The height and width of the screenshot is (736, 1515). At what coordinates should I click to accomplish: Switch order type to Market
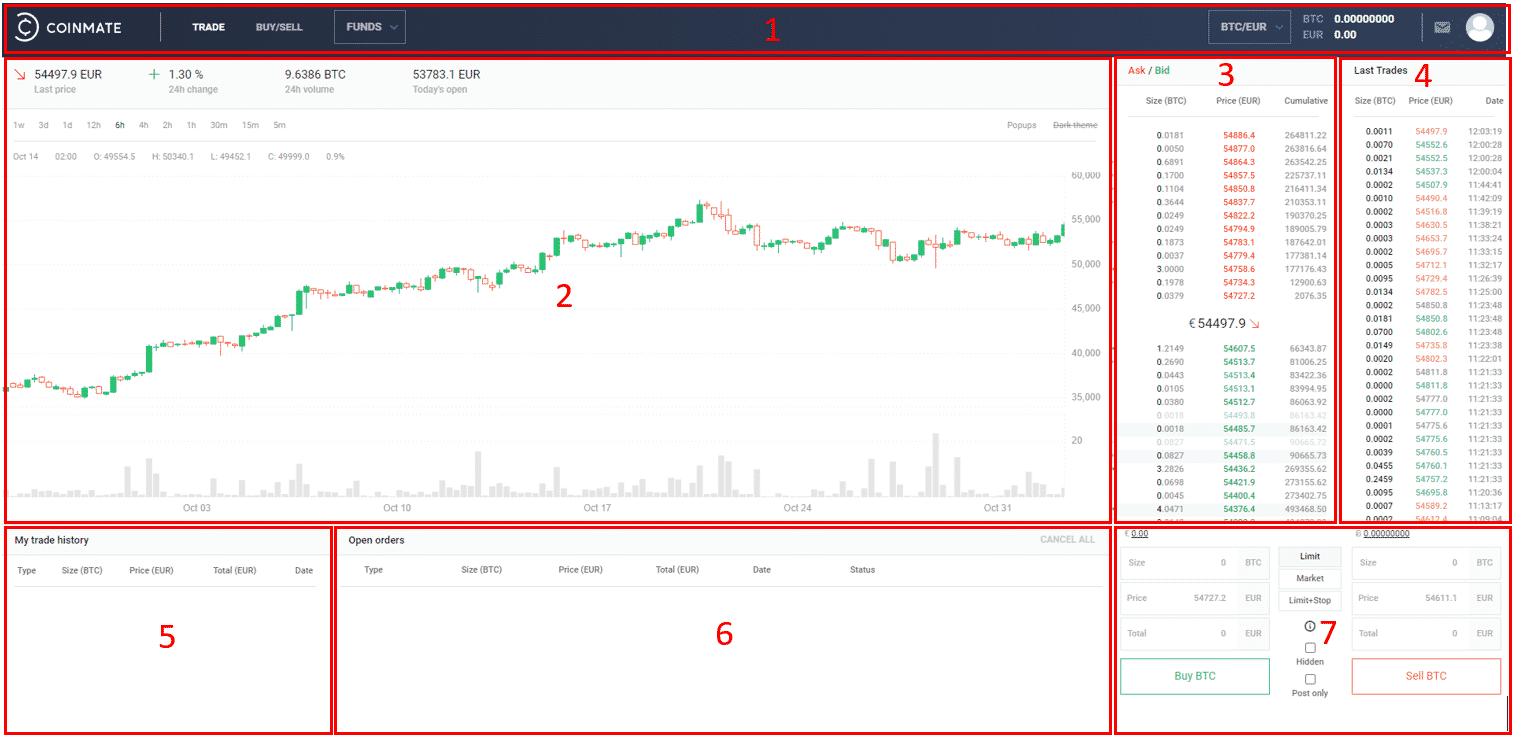(1309, 578)
